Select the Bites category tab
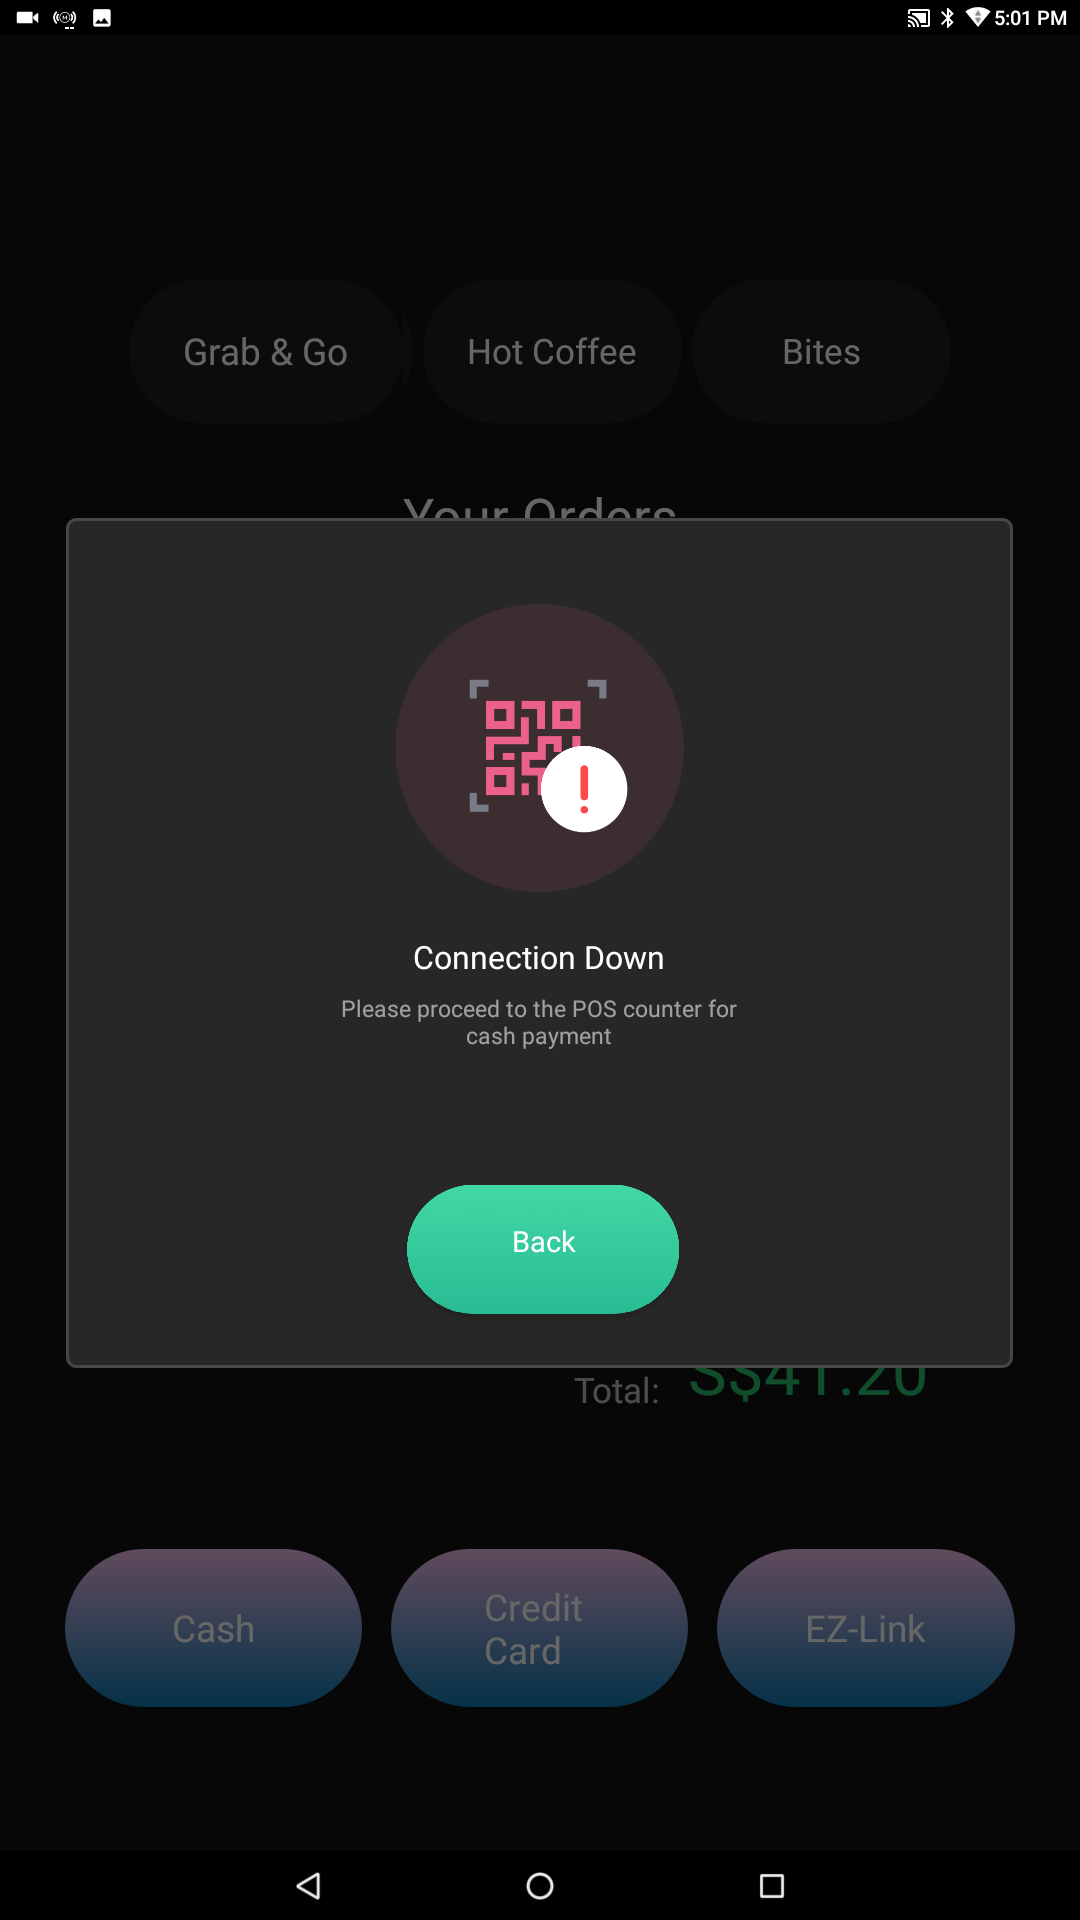Image resolution: width=1080 pixels, height=1920 pixels. (821, 351)
